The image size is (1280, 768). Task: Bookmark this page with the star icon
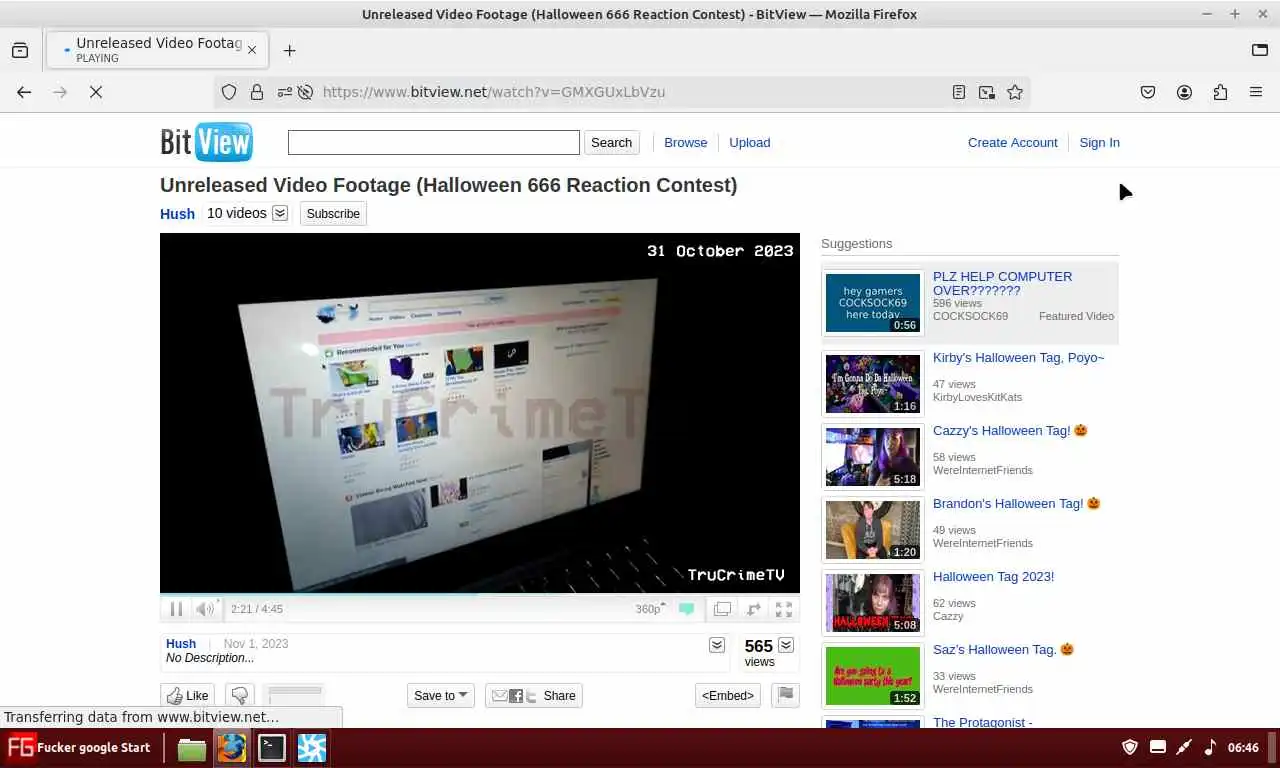click(1015, 92)
